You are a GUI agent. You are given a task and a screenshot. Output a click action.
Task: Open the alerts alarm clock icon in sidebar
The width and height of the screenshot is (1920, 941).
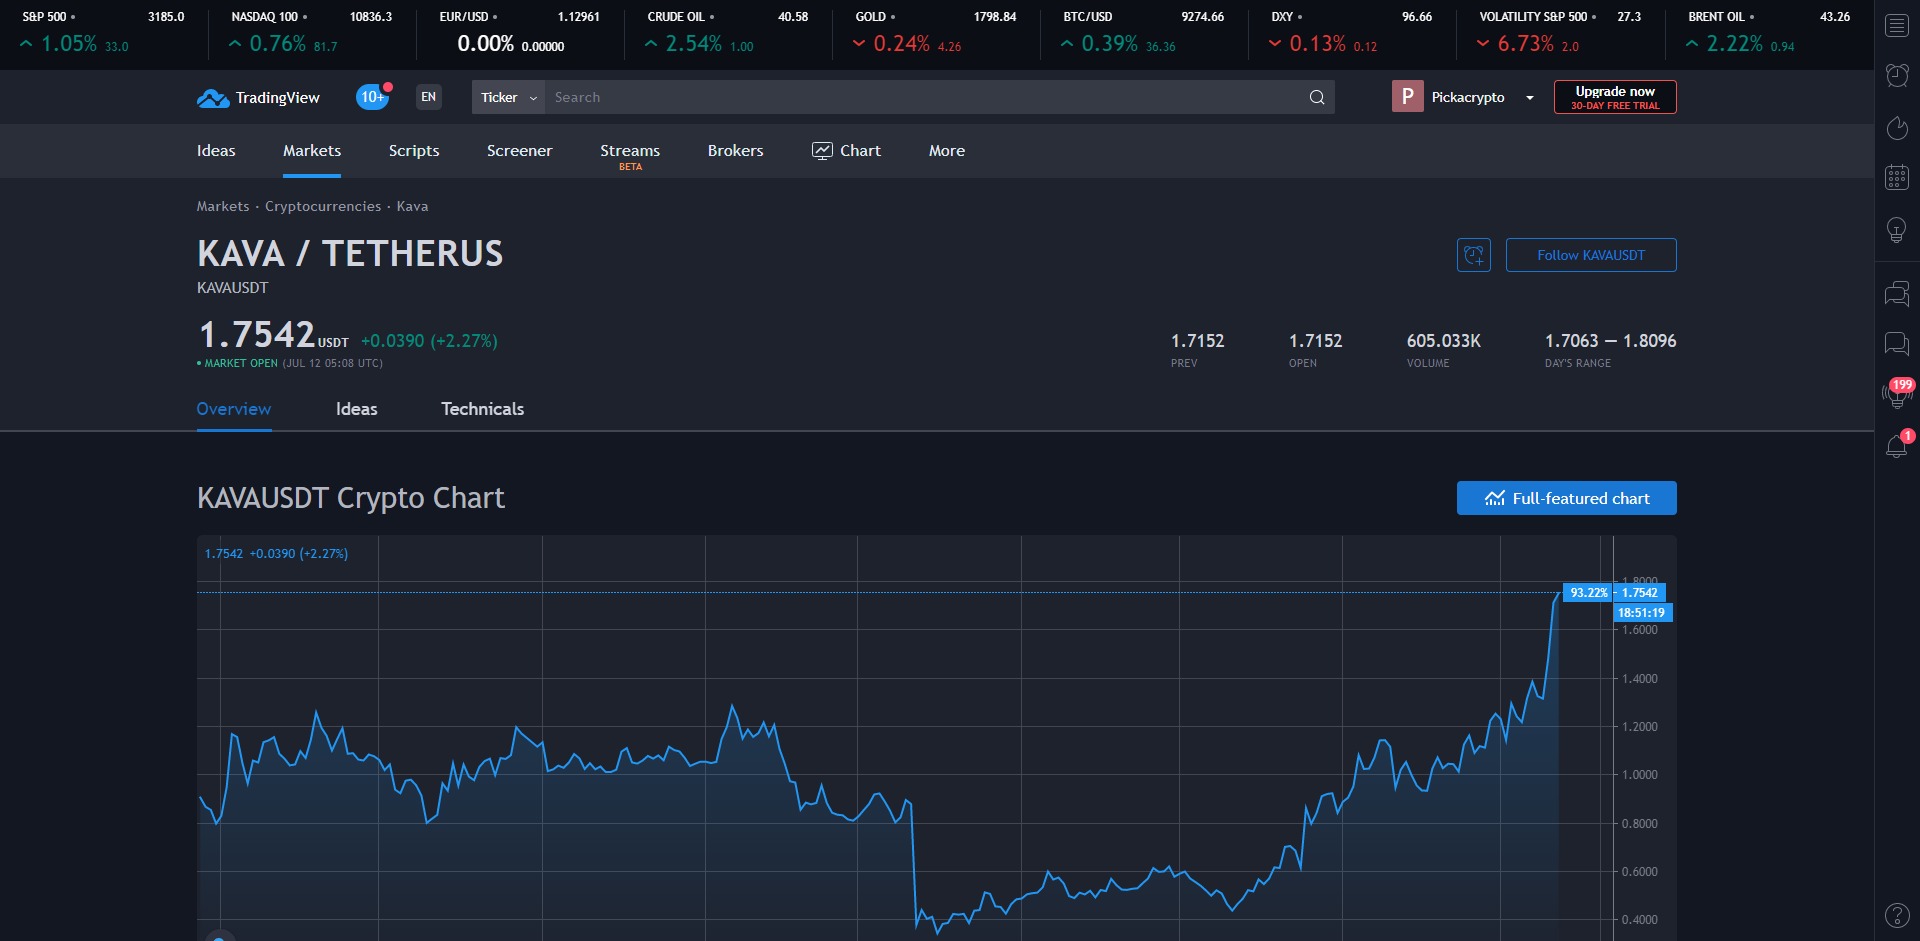click(1896, 75)
